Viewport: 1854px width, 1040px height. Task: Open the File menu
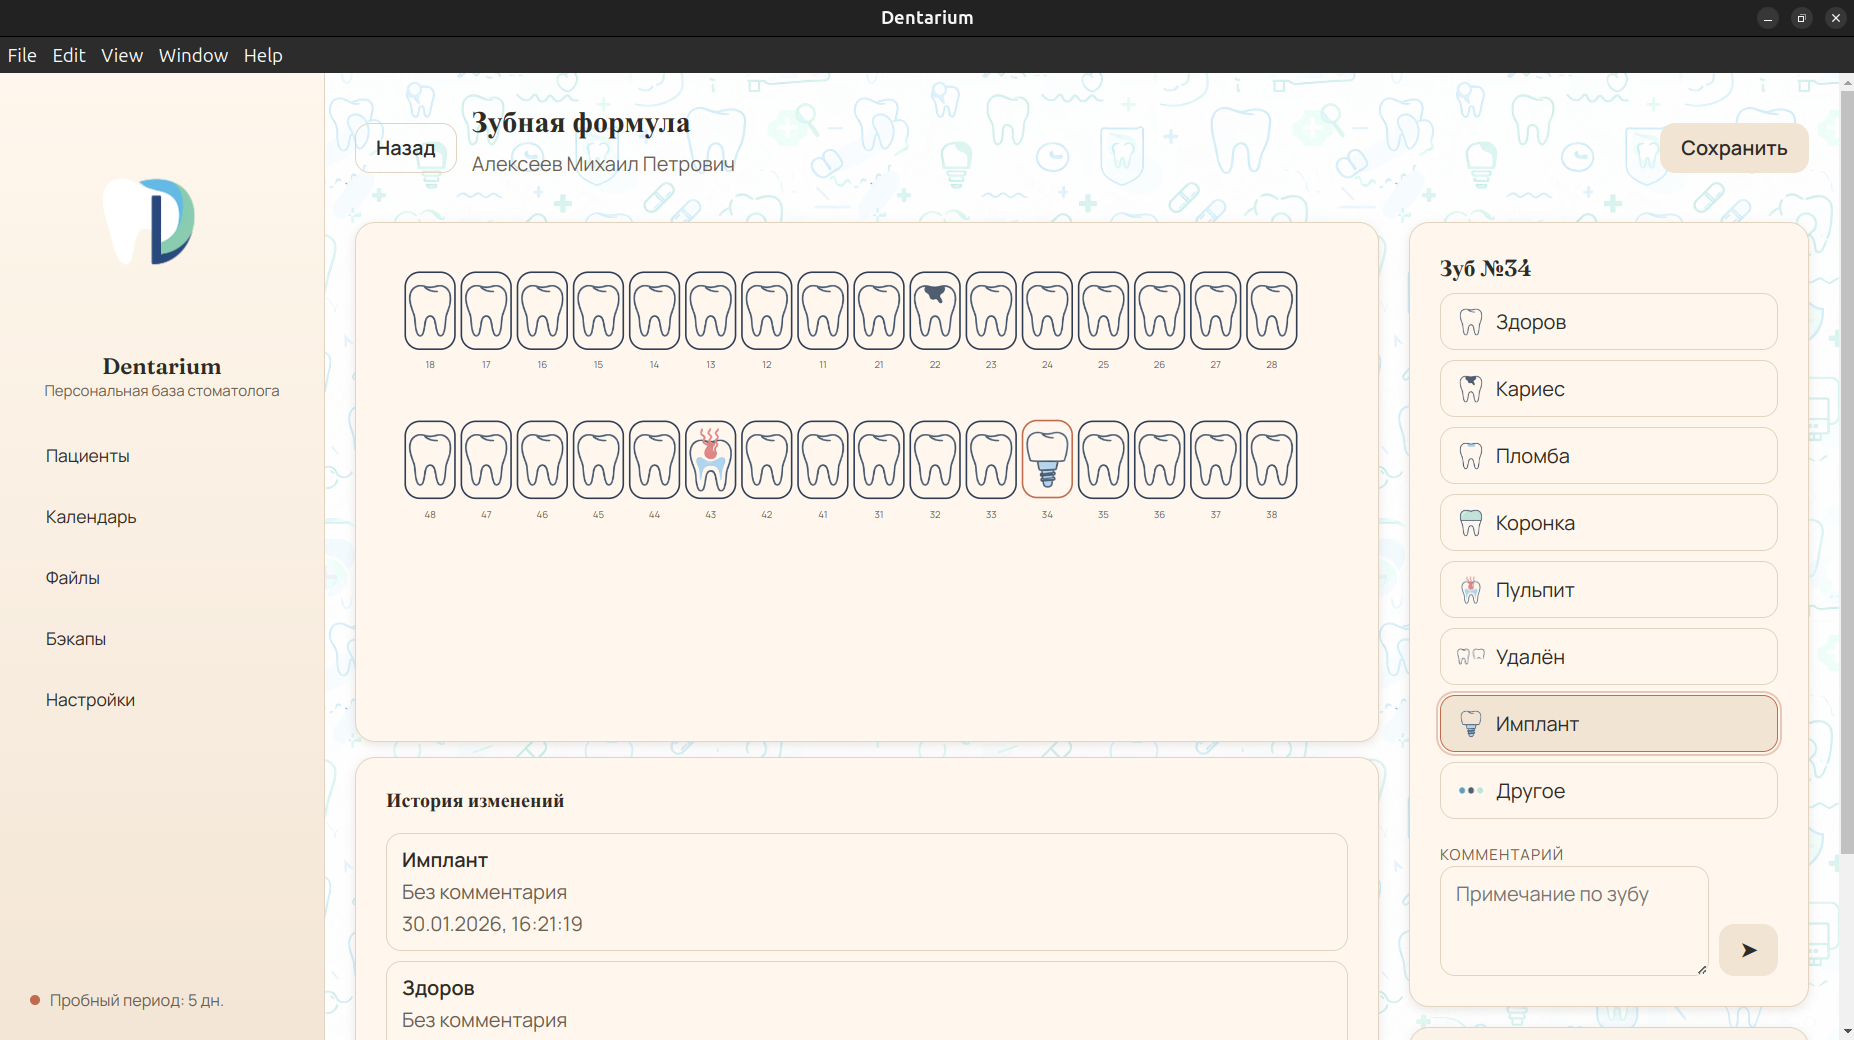click(21, 55)
